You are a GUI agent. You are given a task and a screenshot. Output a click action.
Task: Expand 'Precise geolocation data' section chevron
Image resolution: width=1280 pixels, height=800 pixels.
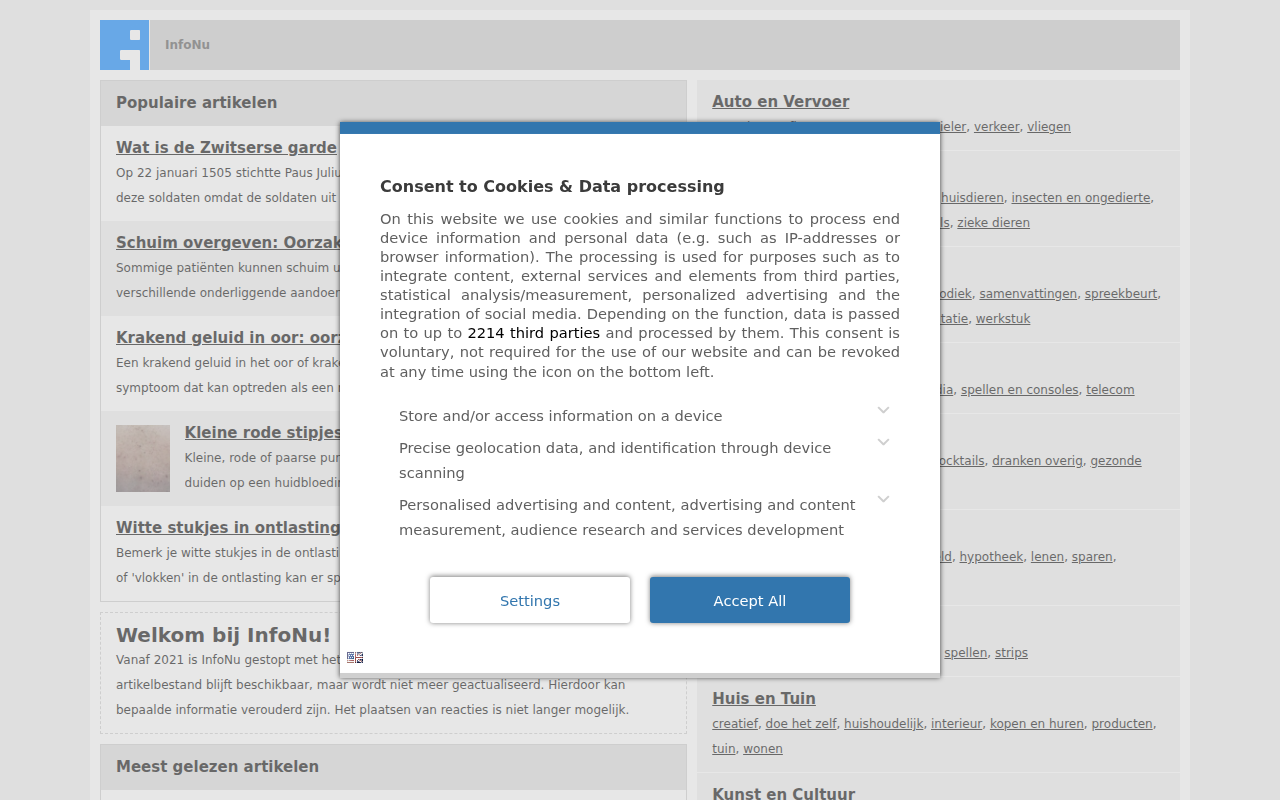(883, 442)
